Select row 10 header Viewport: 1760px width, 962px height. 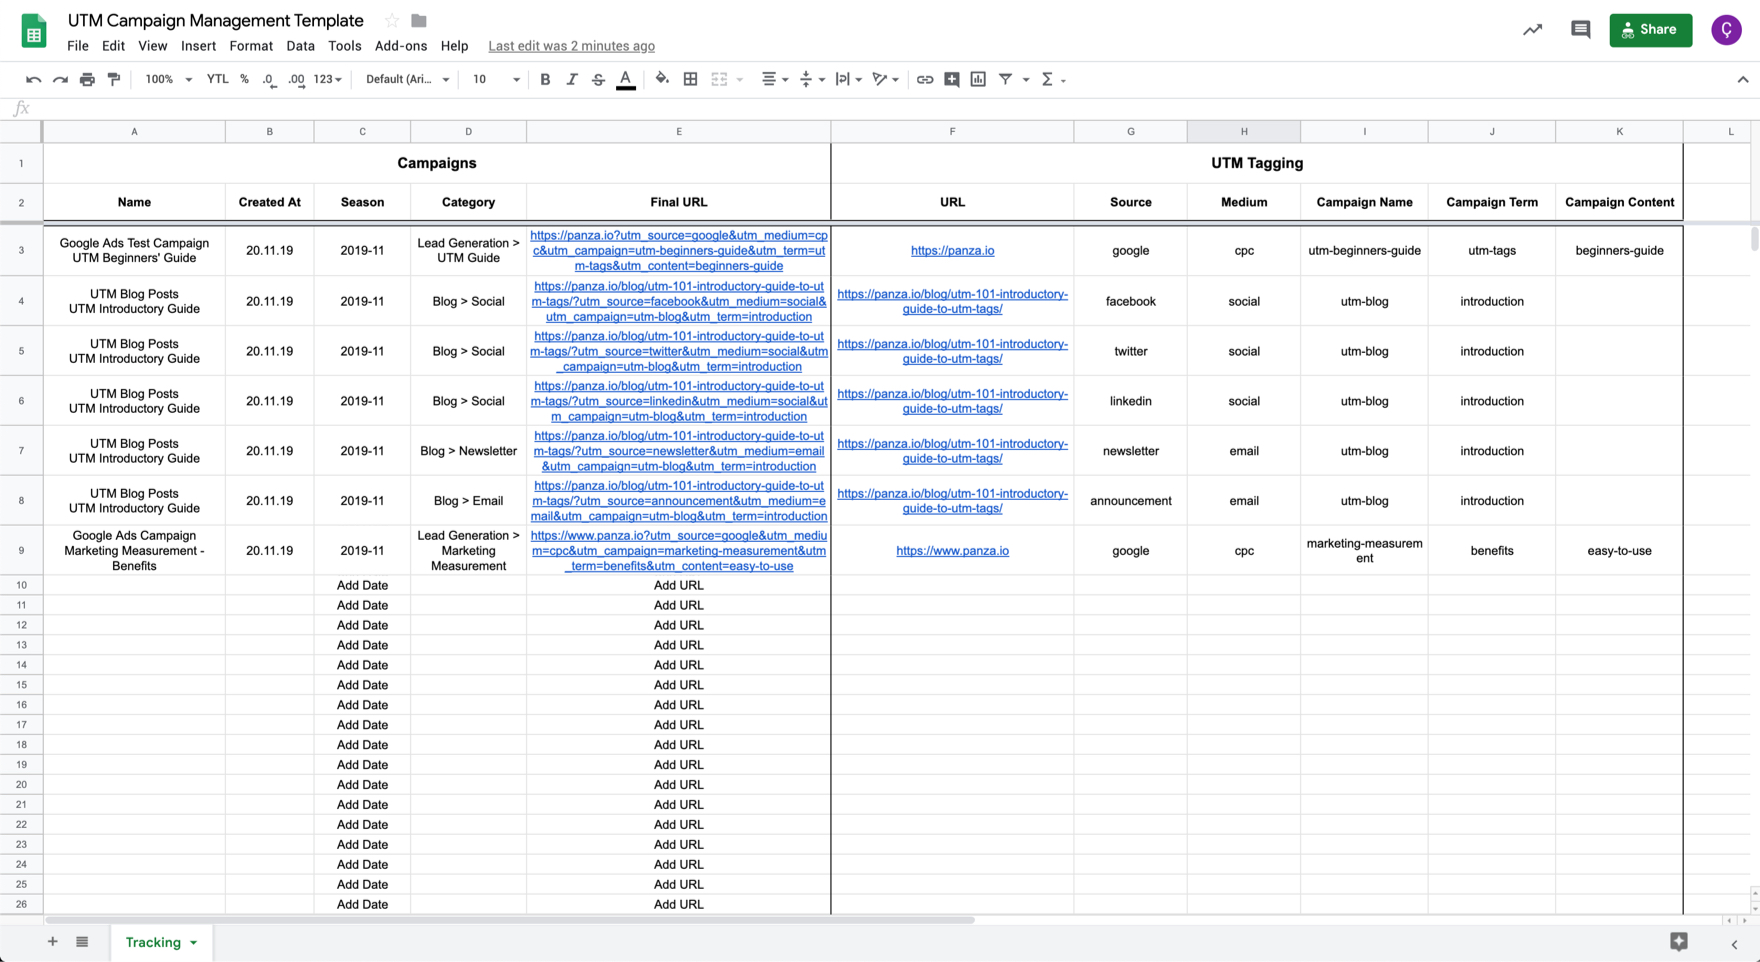click(x=21, y=585)
